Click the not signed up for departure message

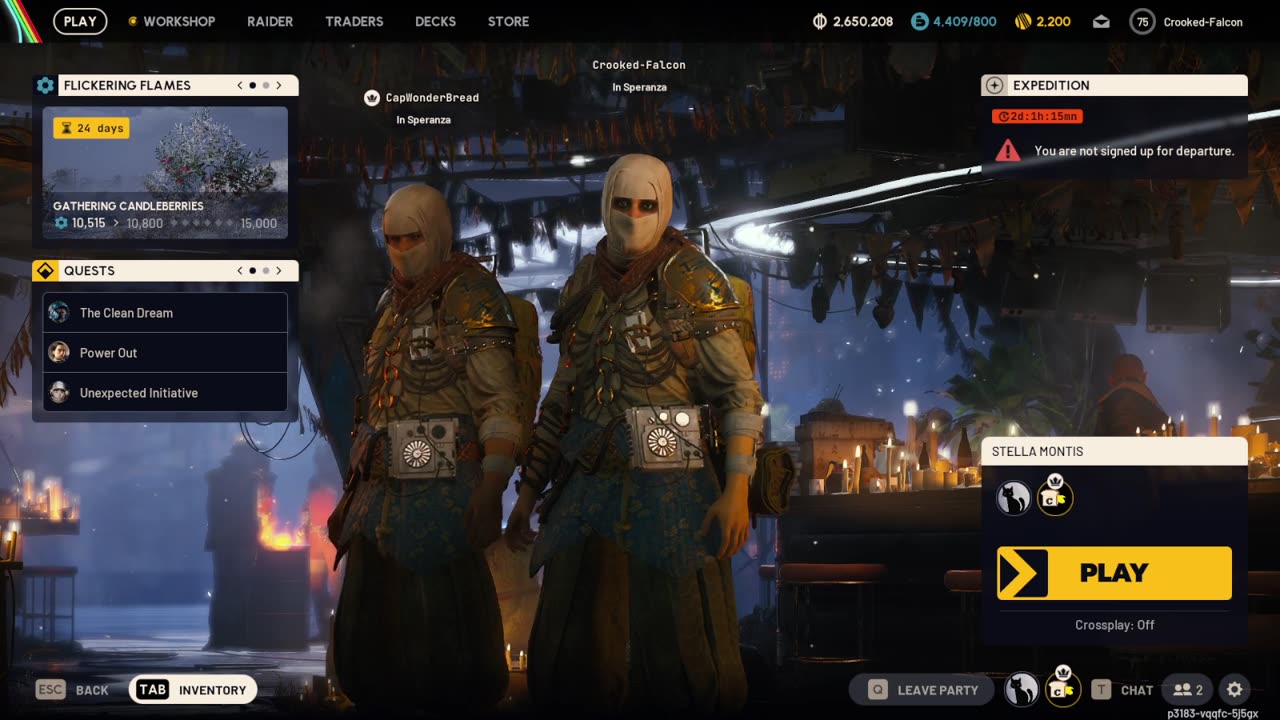pos(1134,151)
